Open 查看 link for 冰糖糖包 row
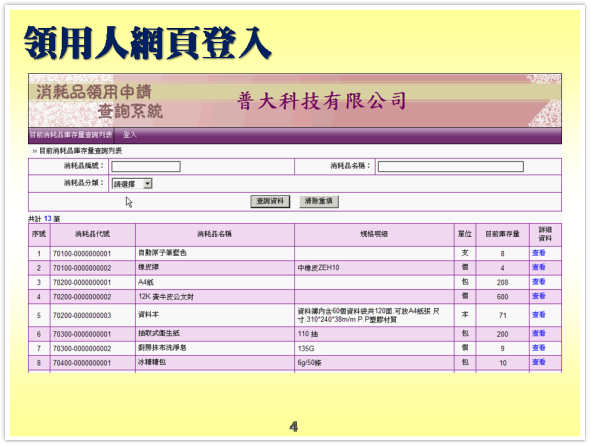 [x=538, y=362]
